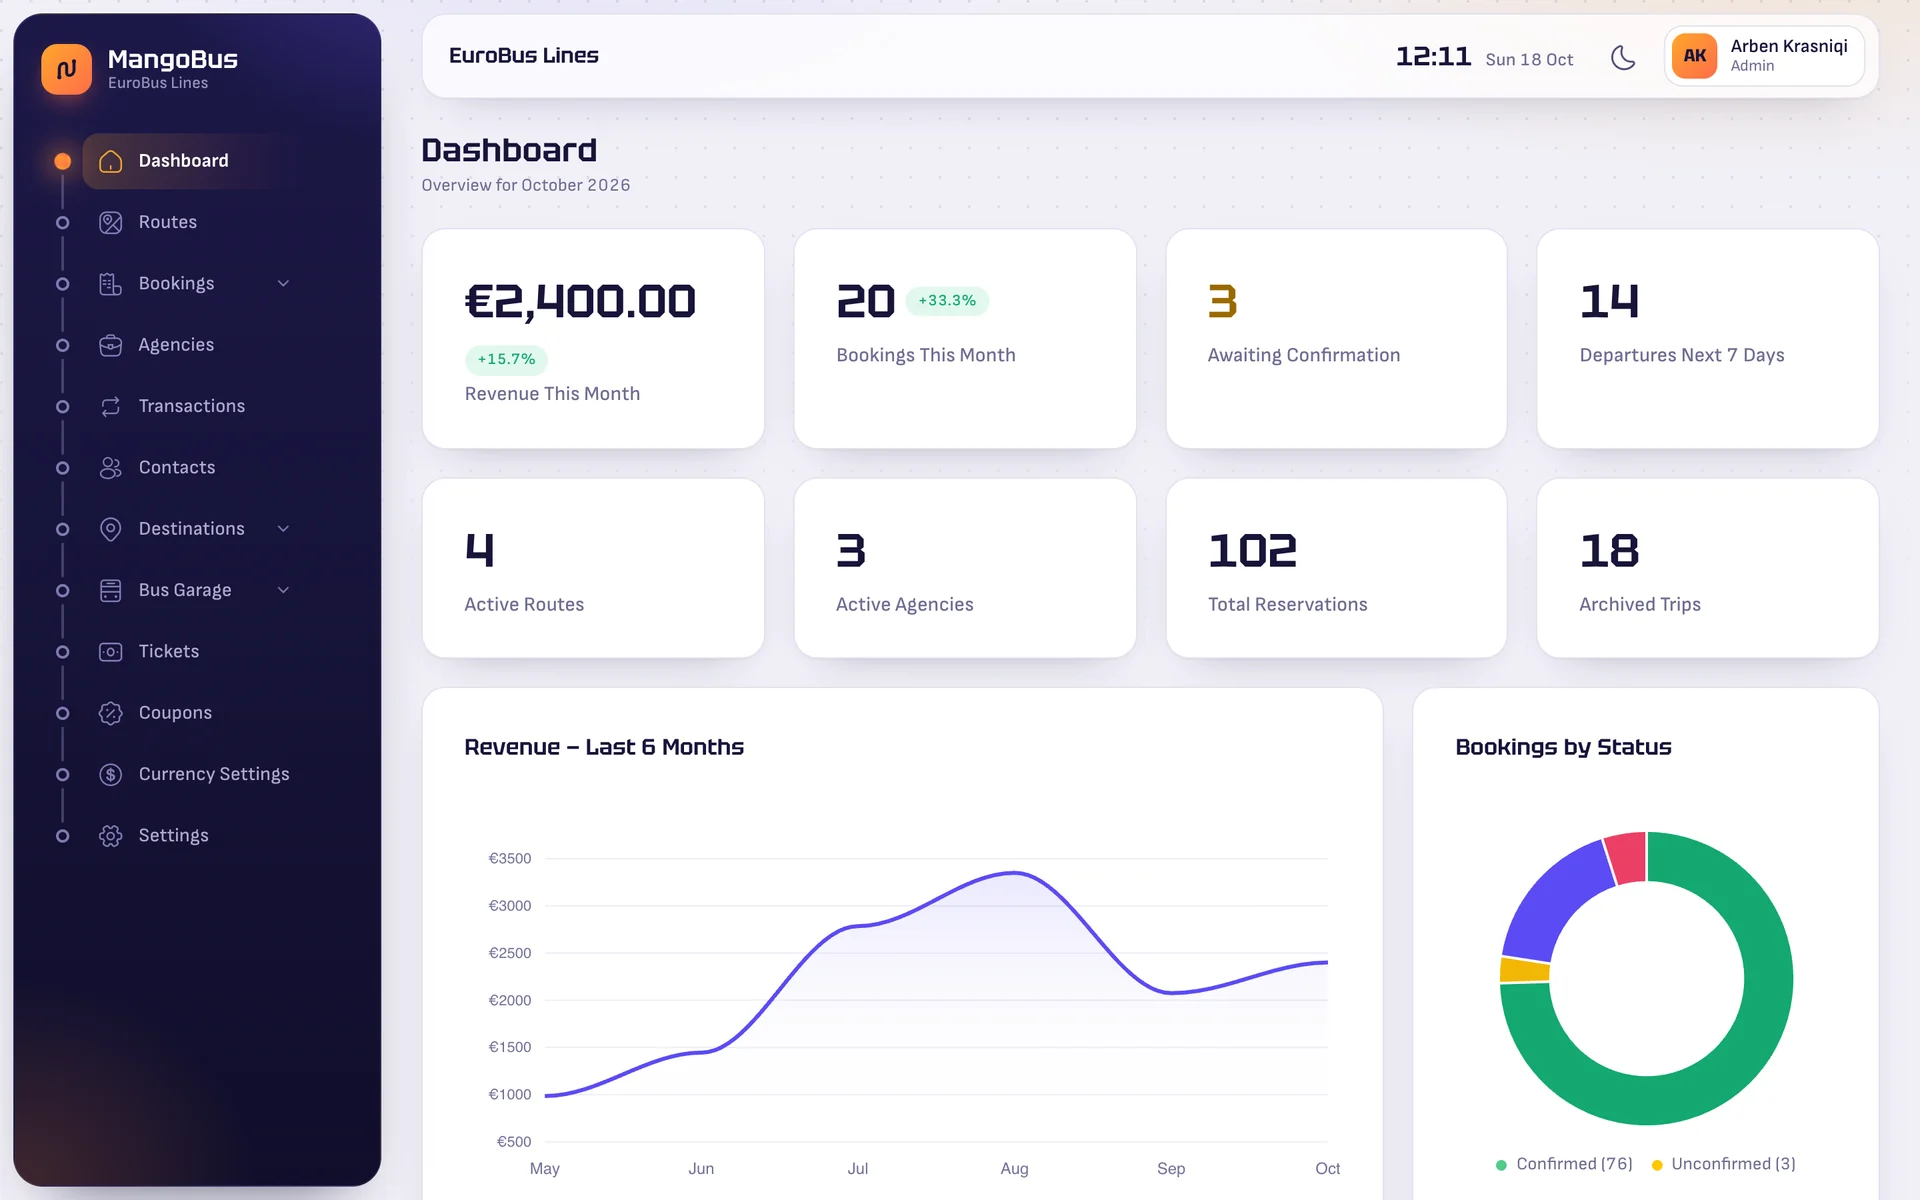Click the Dashboard home icon in sidebar
The image size is (1920, 1200).
click(111, 161)
